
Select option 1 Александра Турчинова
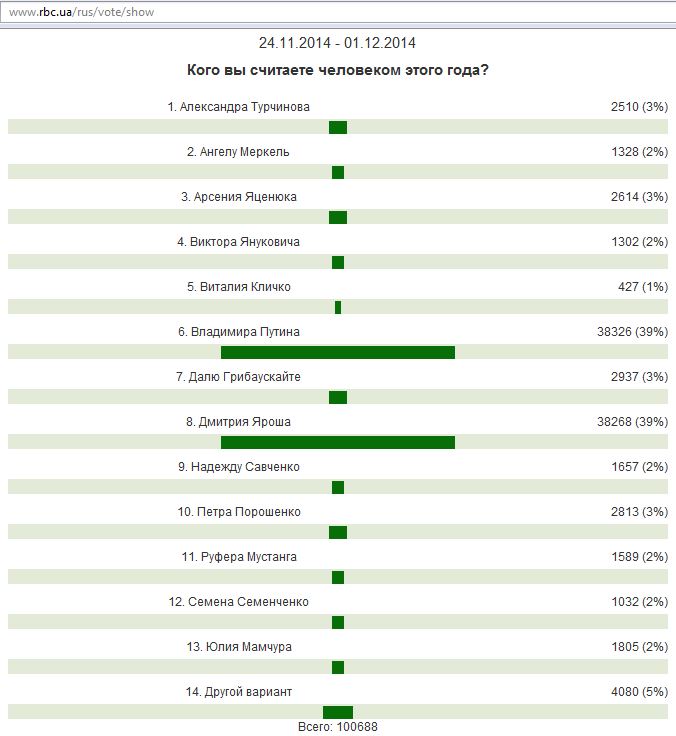tap(238, 107)
